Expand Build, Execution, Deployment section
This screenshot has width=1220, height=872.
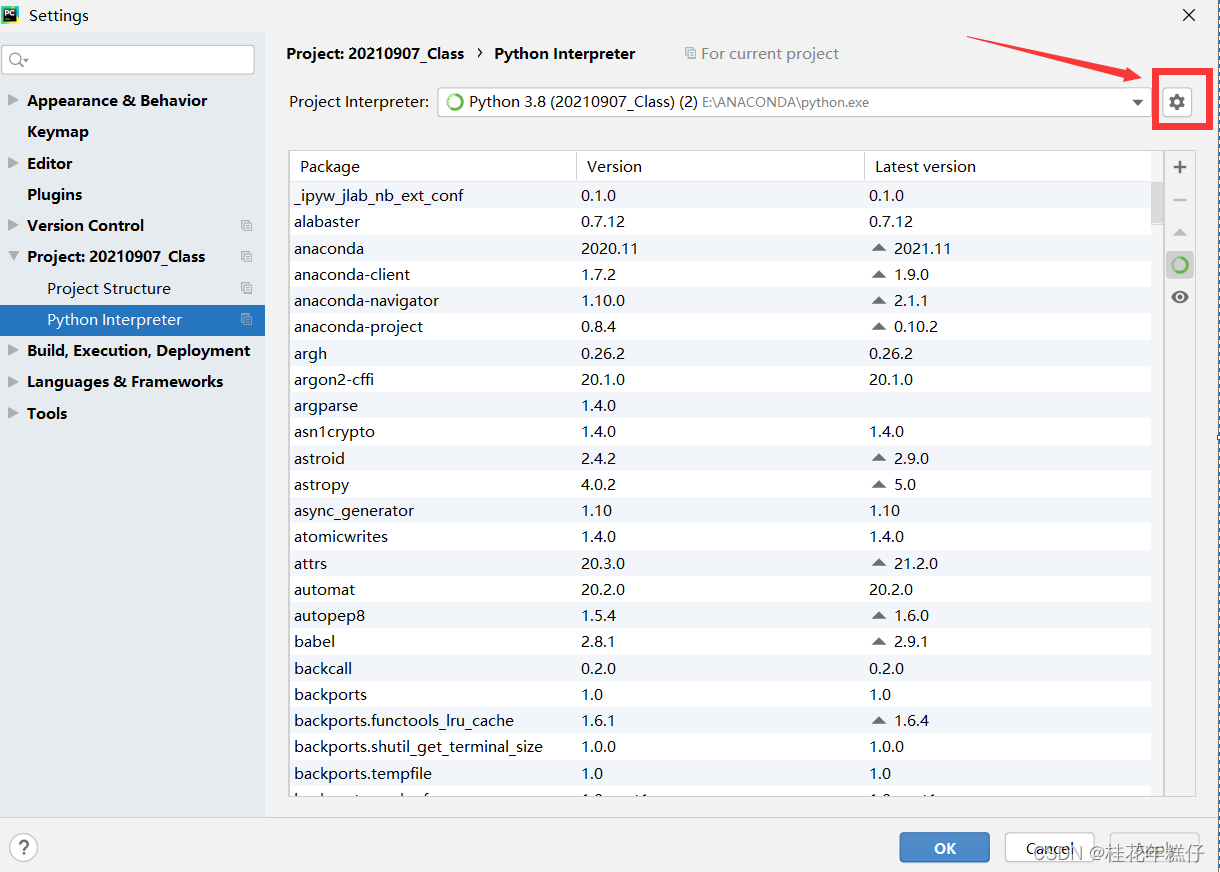pos(13,350)
